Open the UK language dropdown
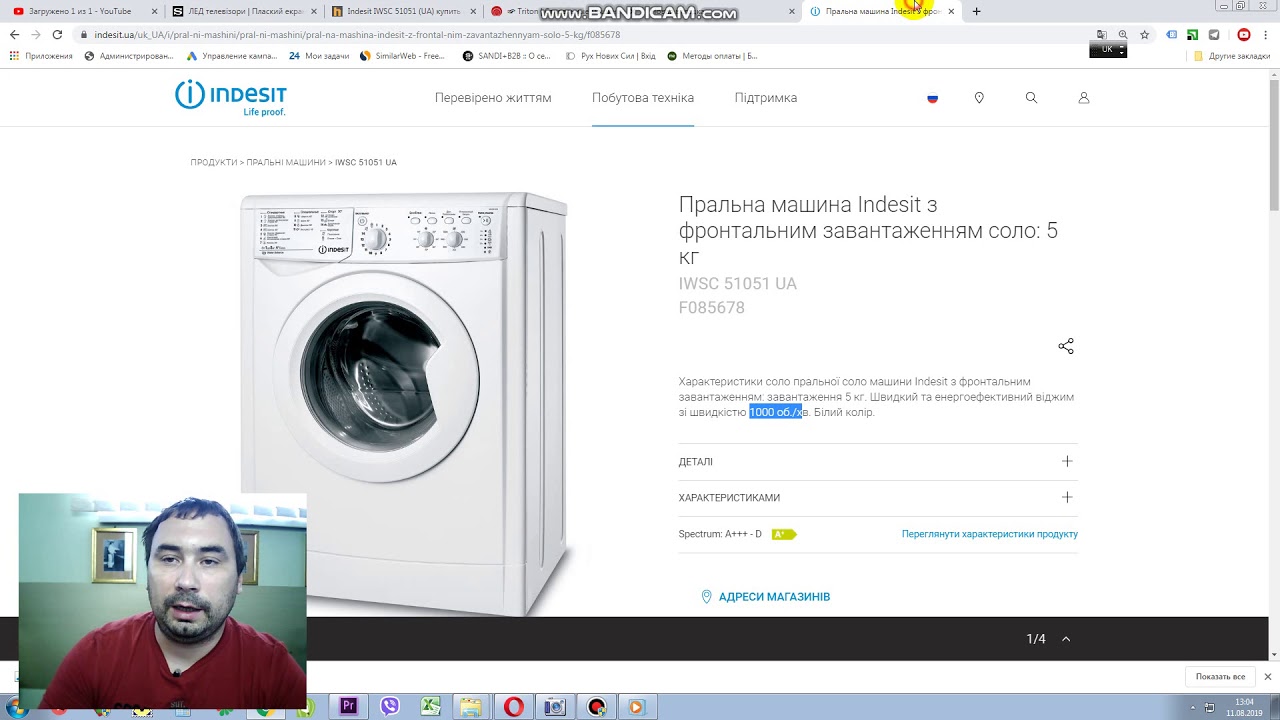Image resolution: width=1280 pixels, height=720 pixels. [1108, 49]
